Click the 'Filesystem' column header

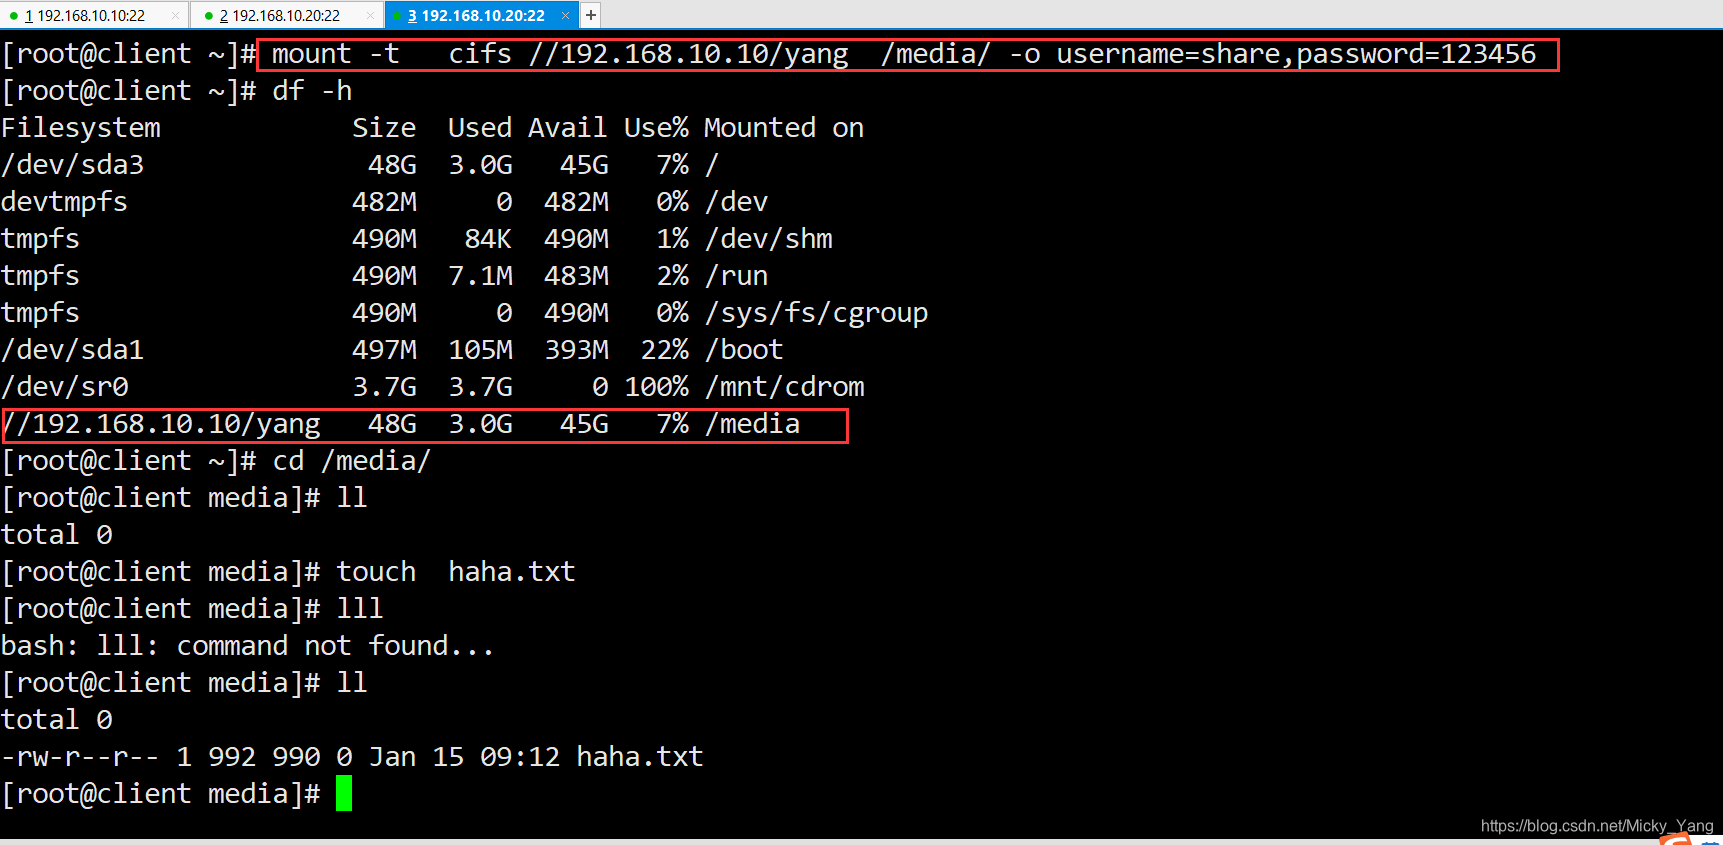(81, 128)
